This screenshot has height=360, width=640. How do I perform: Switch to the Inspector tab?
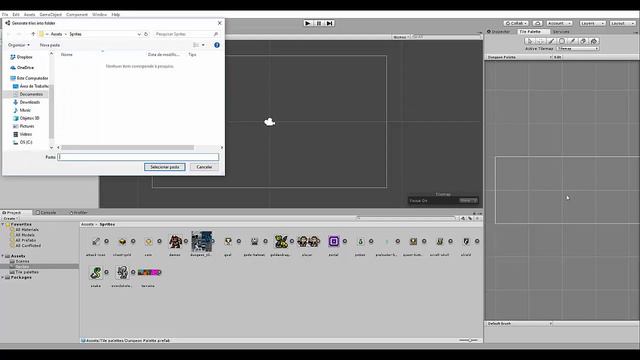tap(499, 31)
